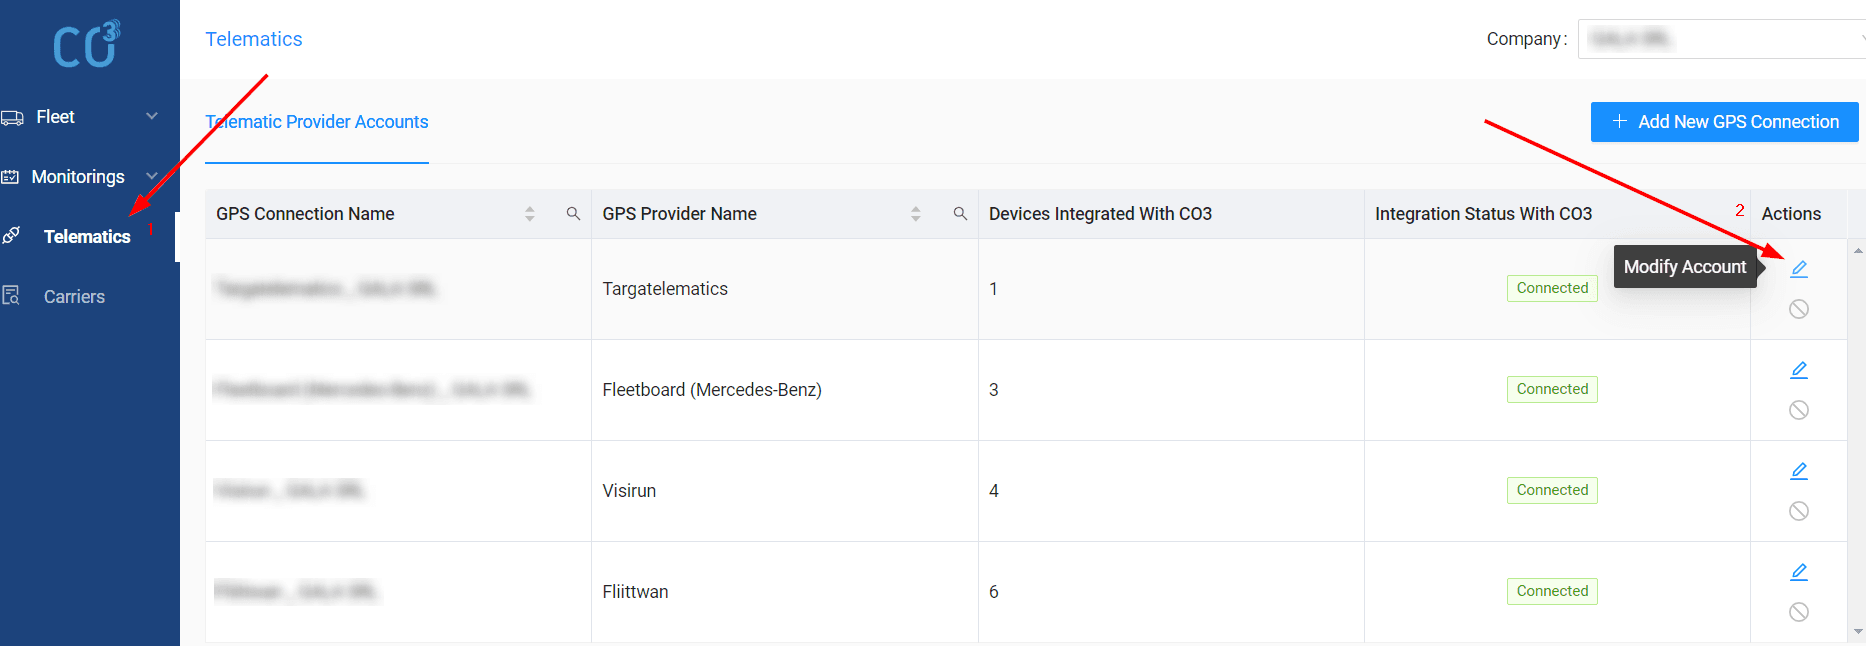Sort by GPS Provider Name
1866x646 pixels.
(916, 214)
